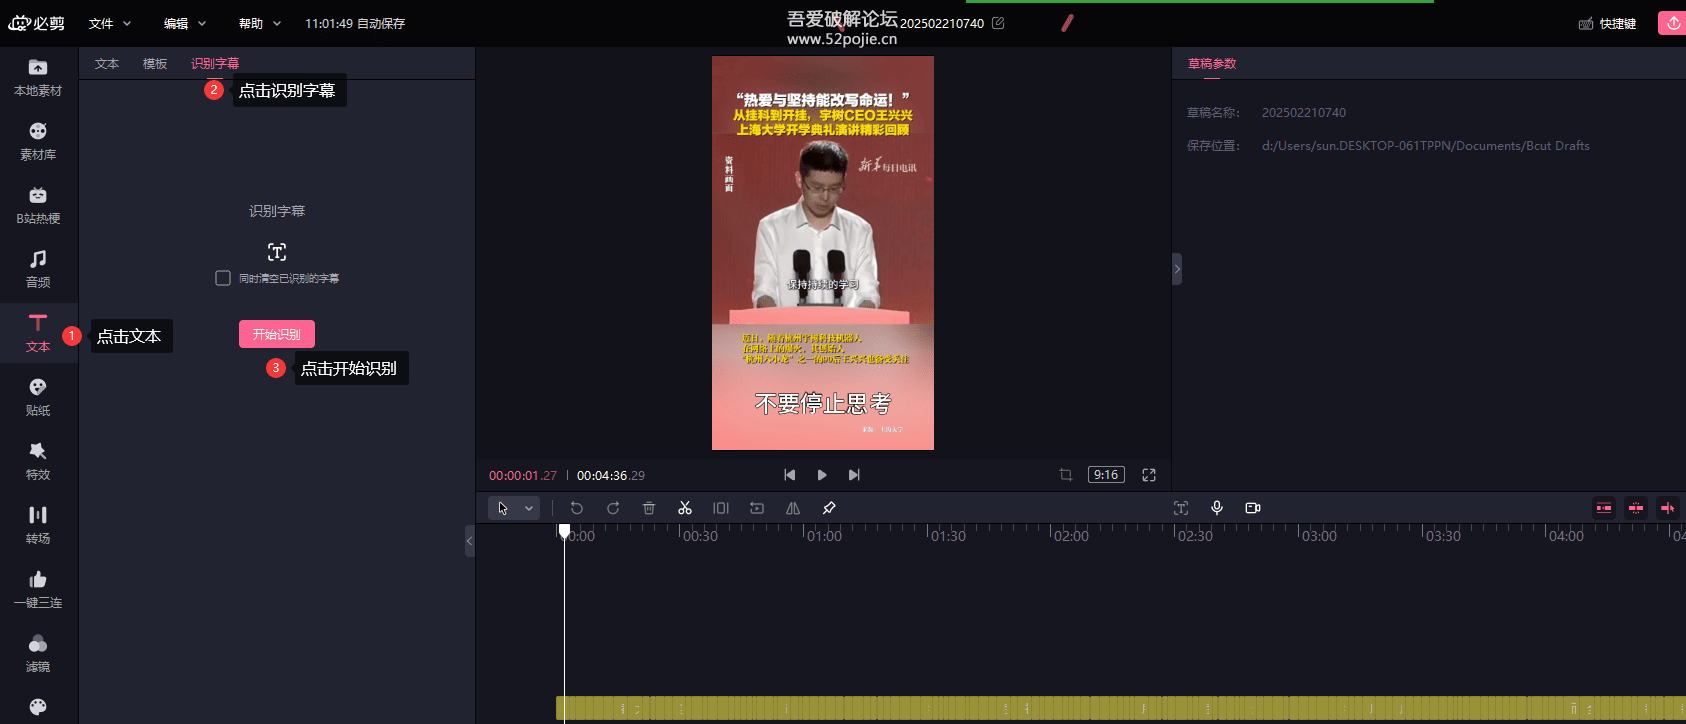Click the timeline playhead handle
The height and width of the screenshot is (724, 1686).
(x=564, y=530)
